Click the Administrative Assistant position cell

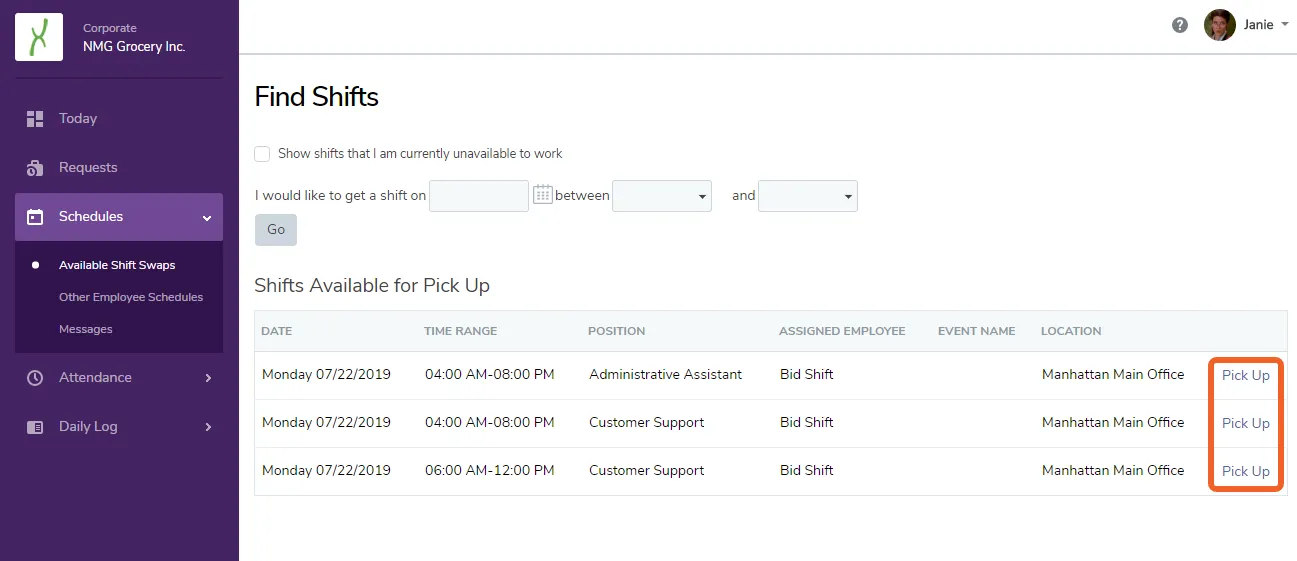[x=666, y=374]
